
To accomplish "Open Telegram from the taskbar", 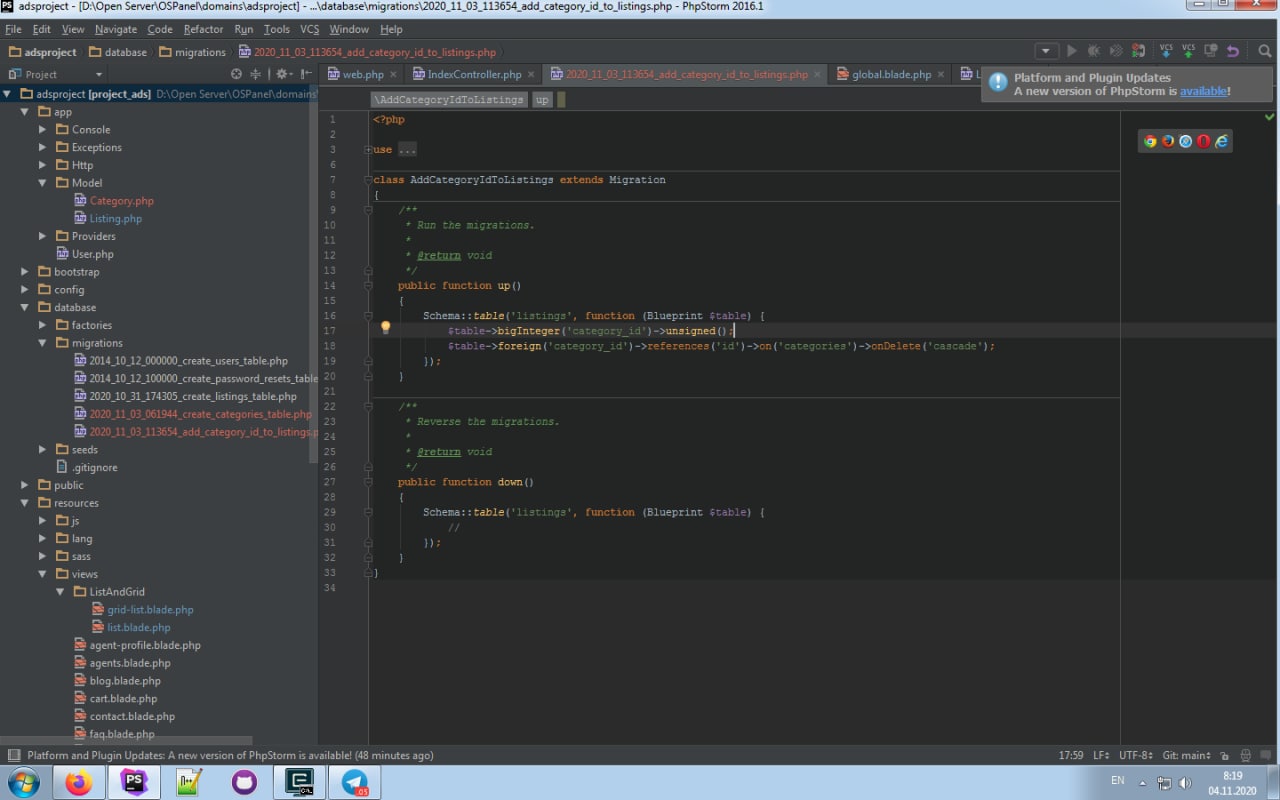I will click(354, 783).
